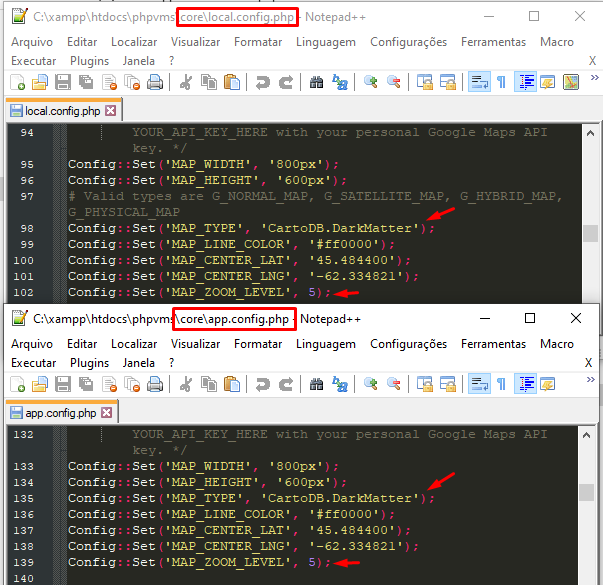The height and width of the screenshot is (585, 603).
Task: Expand toolbar overflow chevron in app.config.php window
Action: [x=591, y=380]
